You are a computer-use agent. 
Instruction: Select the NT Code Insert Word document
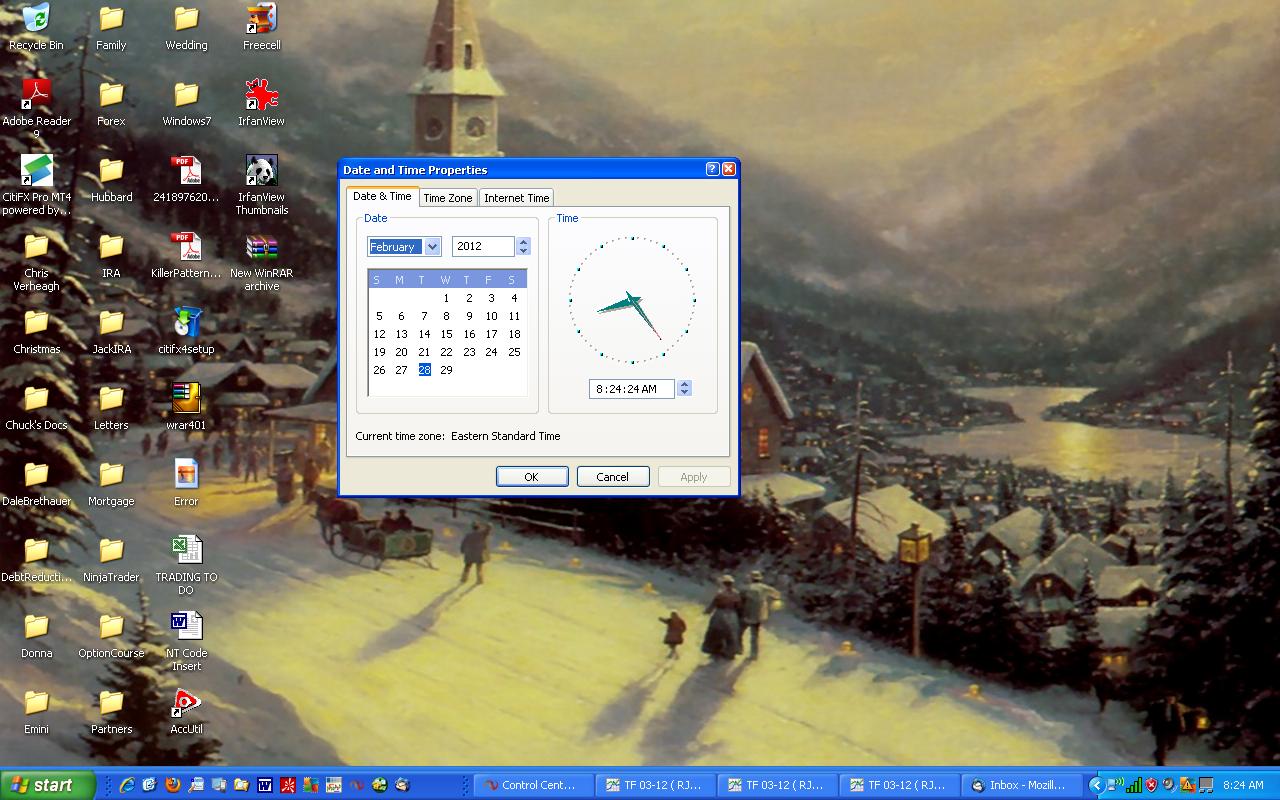point(186,641)
